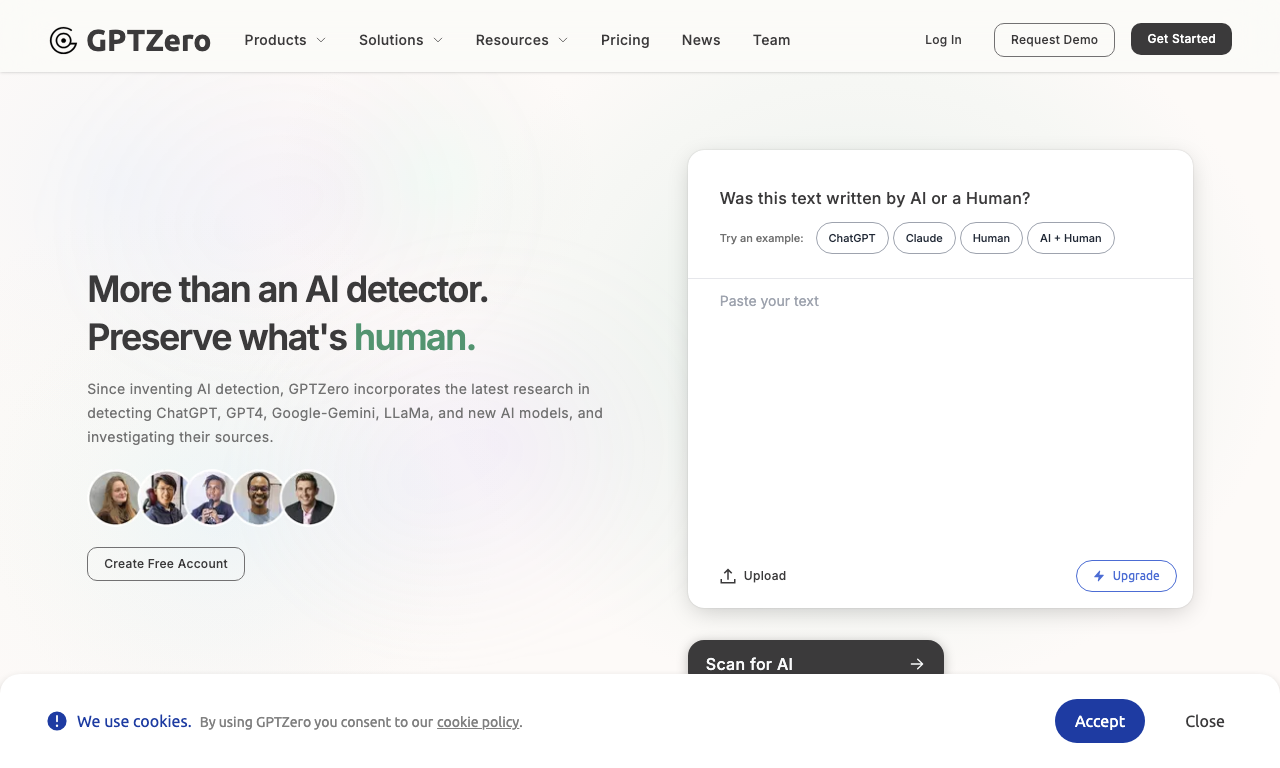Try the Human example text
The width and height of the screenshot is (1280, 768).
click(991, 238)
